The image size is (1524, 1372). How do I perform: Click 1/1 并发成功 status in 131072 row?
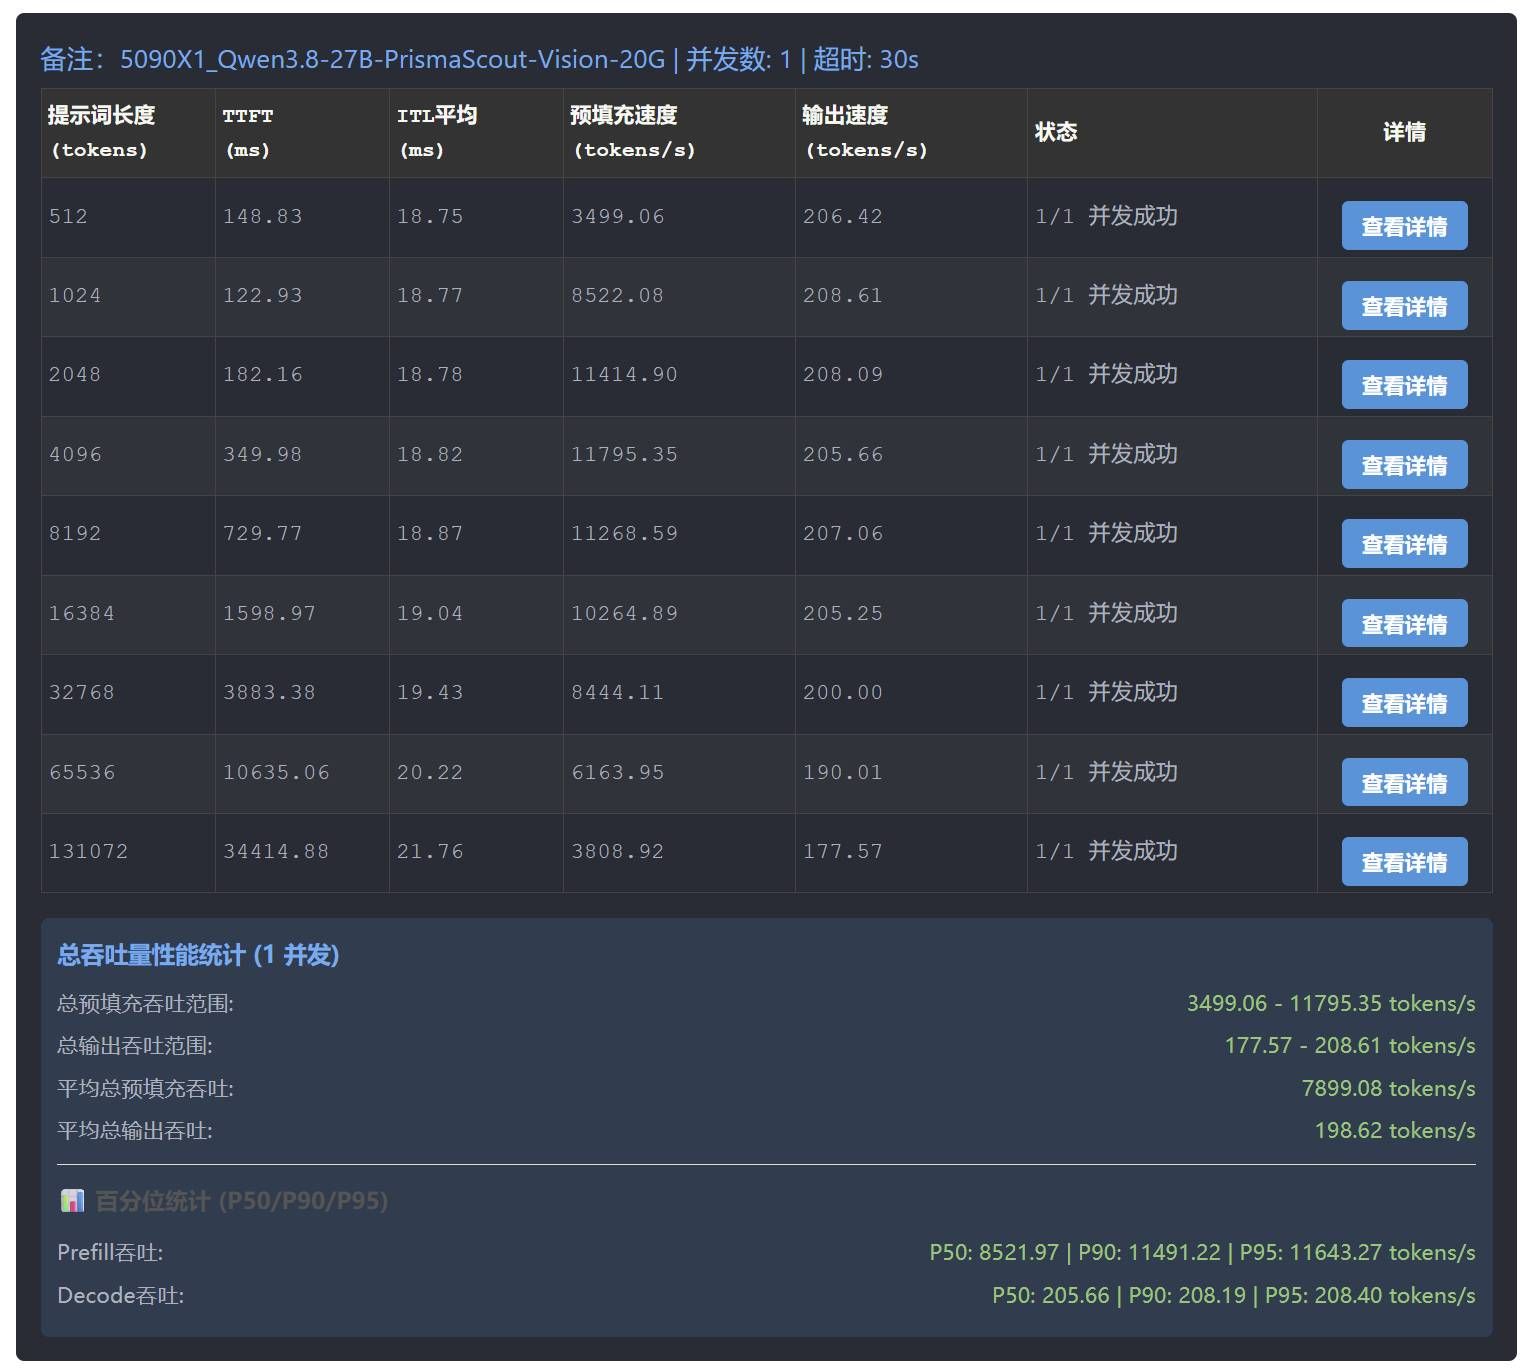pos(1106,851)
